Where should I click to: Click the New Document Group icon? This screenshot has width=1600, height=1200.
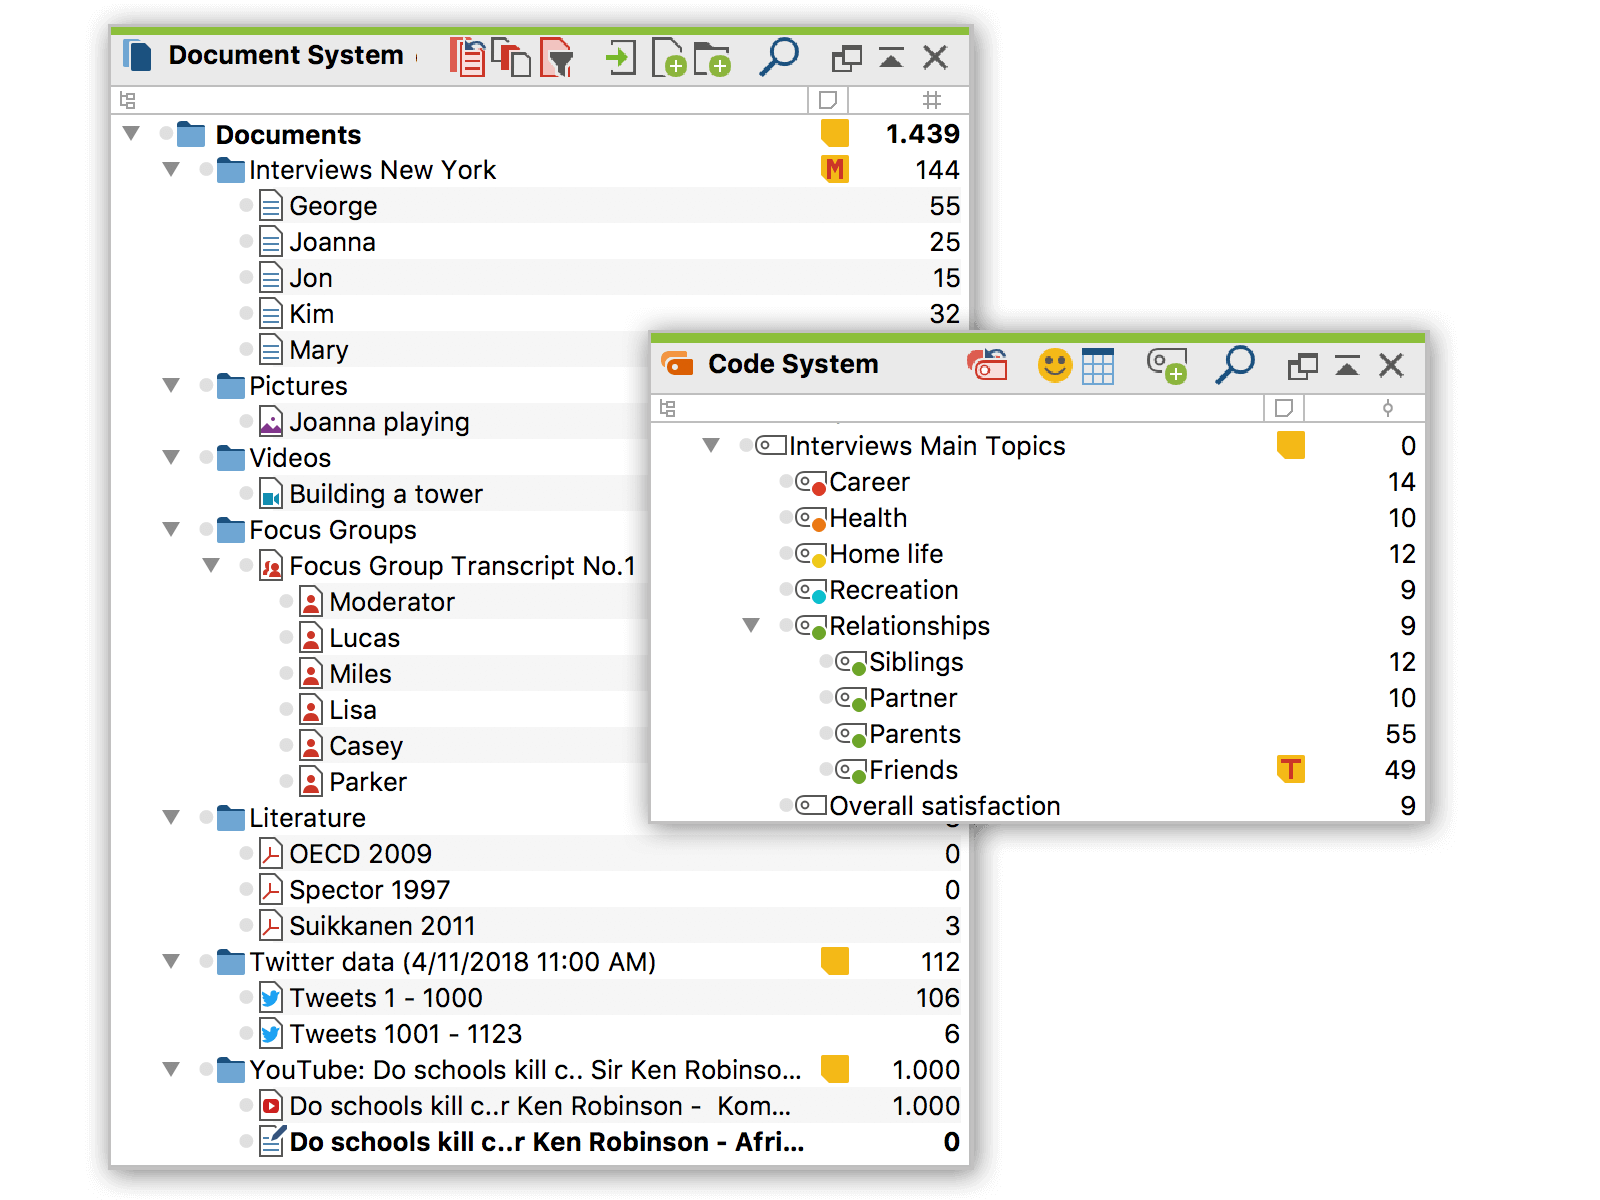click(712, 58)
